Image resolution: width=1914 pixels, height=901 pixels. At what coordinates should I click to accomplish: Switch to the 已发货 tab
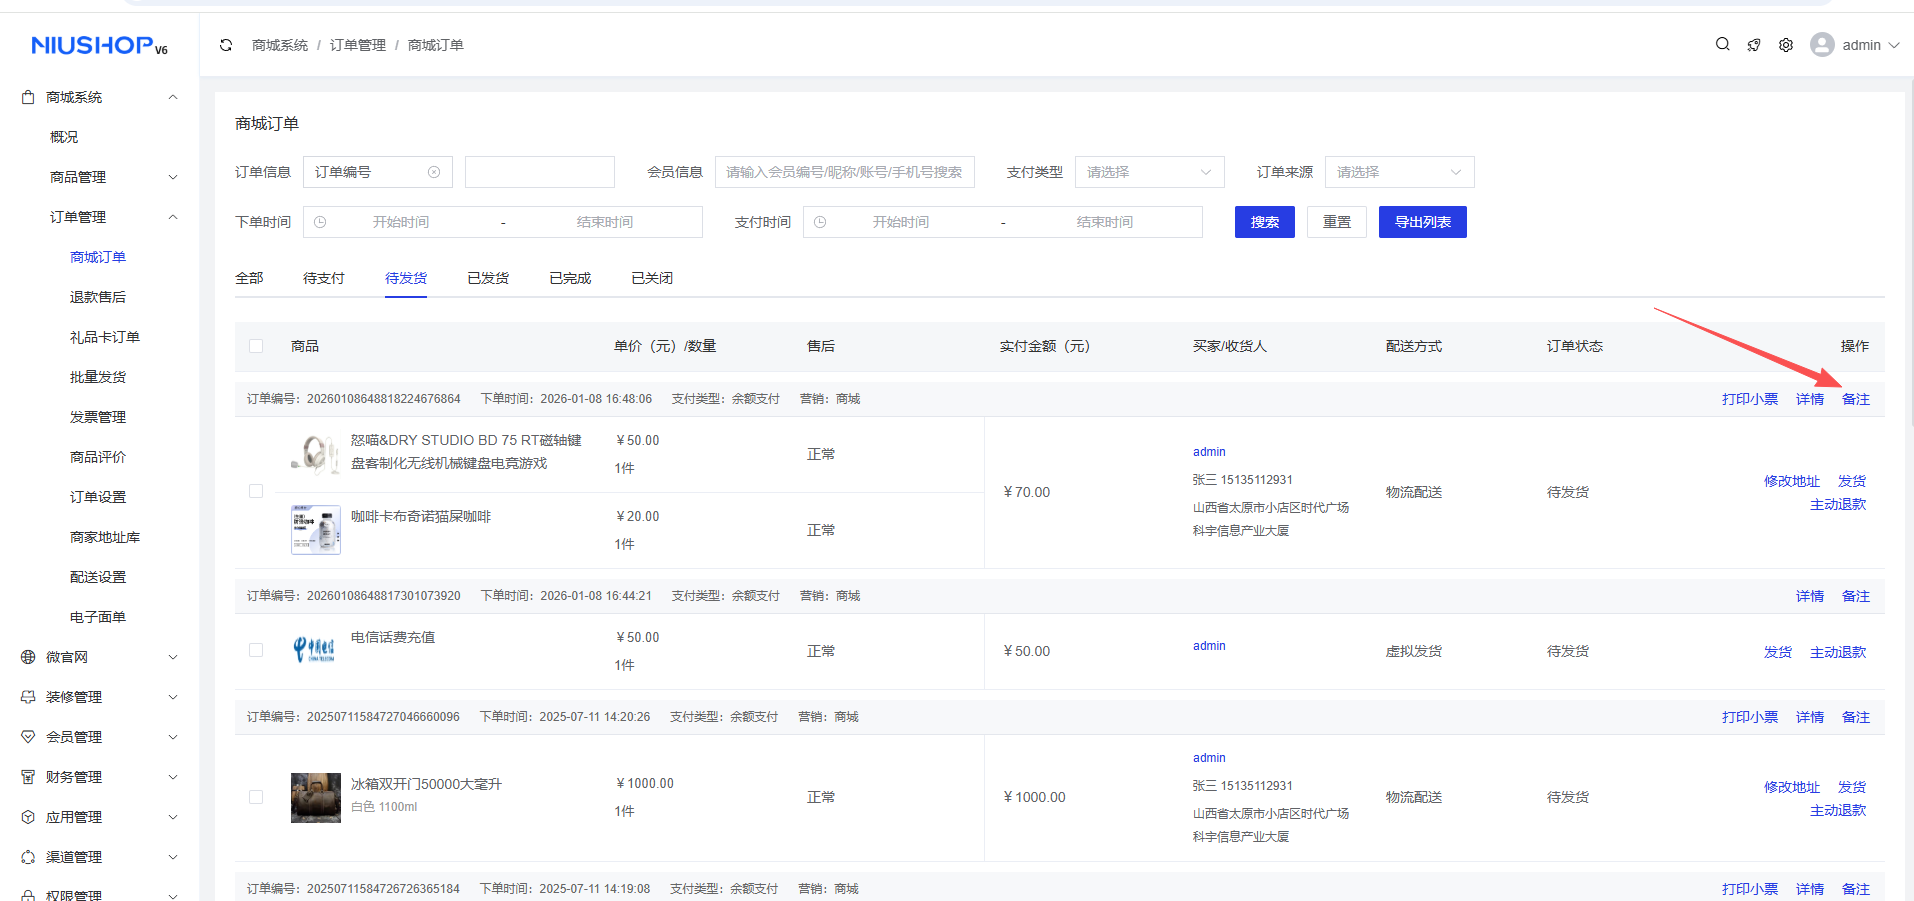coord(487,278)
